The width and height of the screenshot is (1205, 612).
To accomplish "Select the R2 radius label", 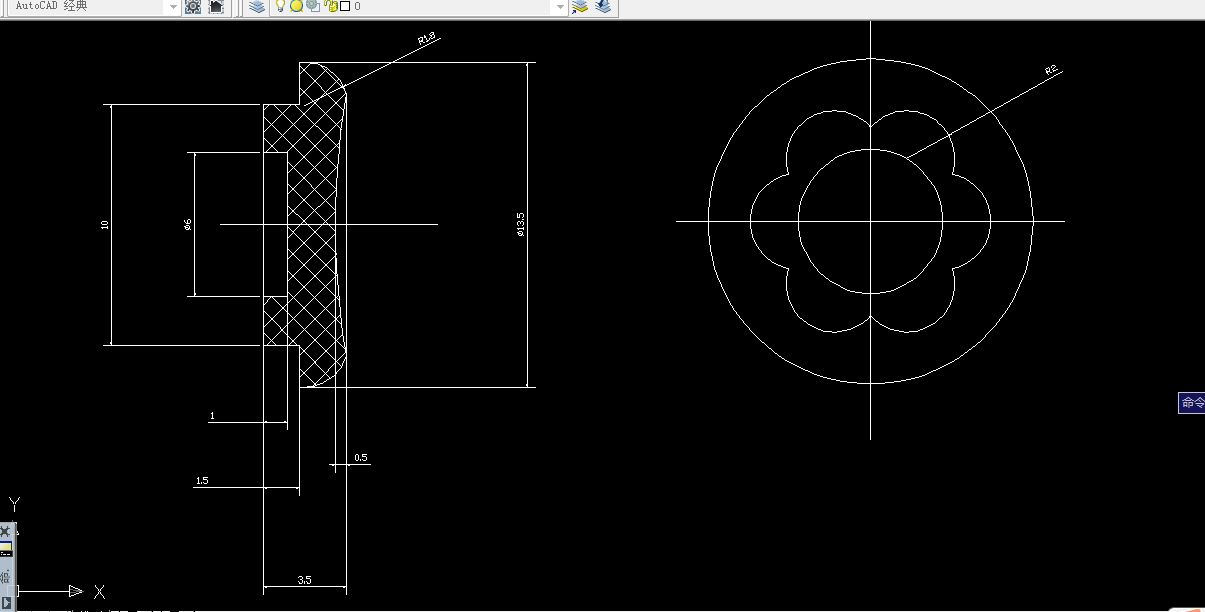I will [x=1051, y=70].
